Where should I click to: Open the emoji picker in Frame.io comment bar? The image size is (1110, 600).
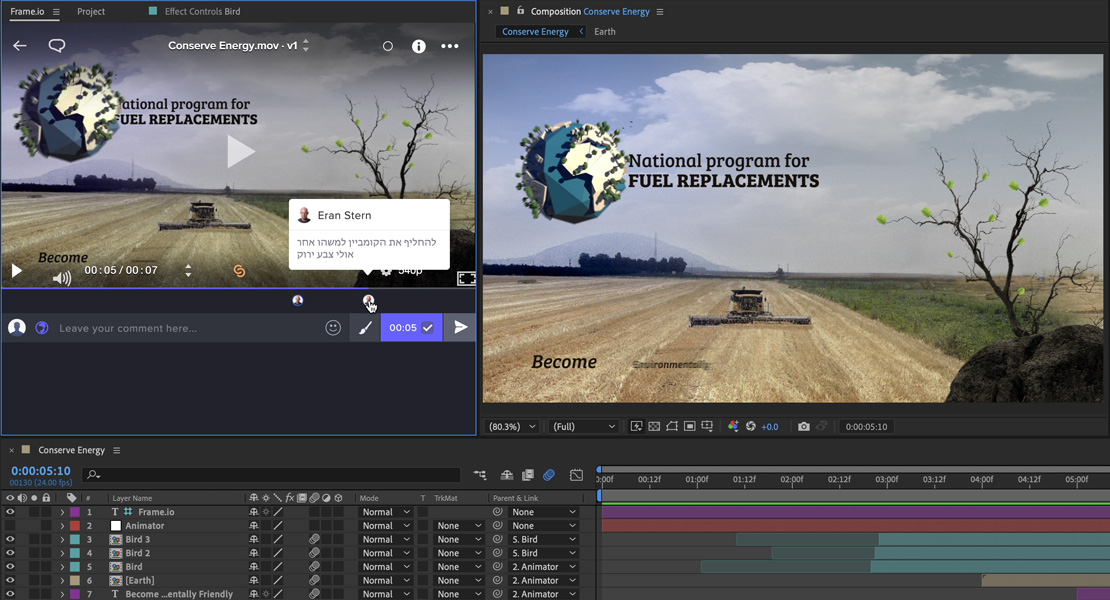coord(333,327)
